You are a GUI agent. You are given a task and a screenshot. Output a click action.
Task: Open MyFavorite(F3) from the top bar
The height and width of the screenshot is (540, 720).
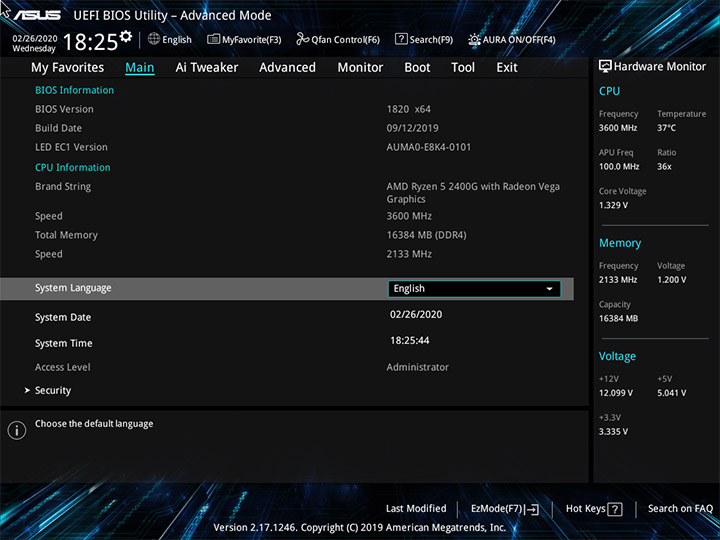click(244, 39)
